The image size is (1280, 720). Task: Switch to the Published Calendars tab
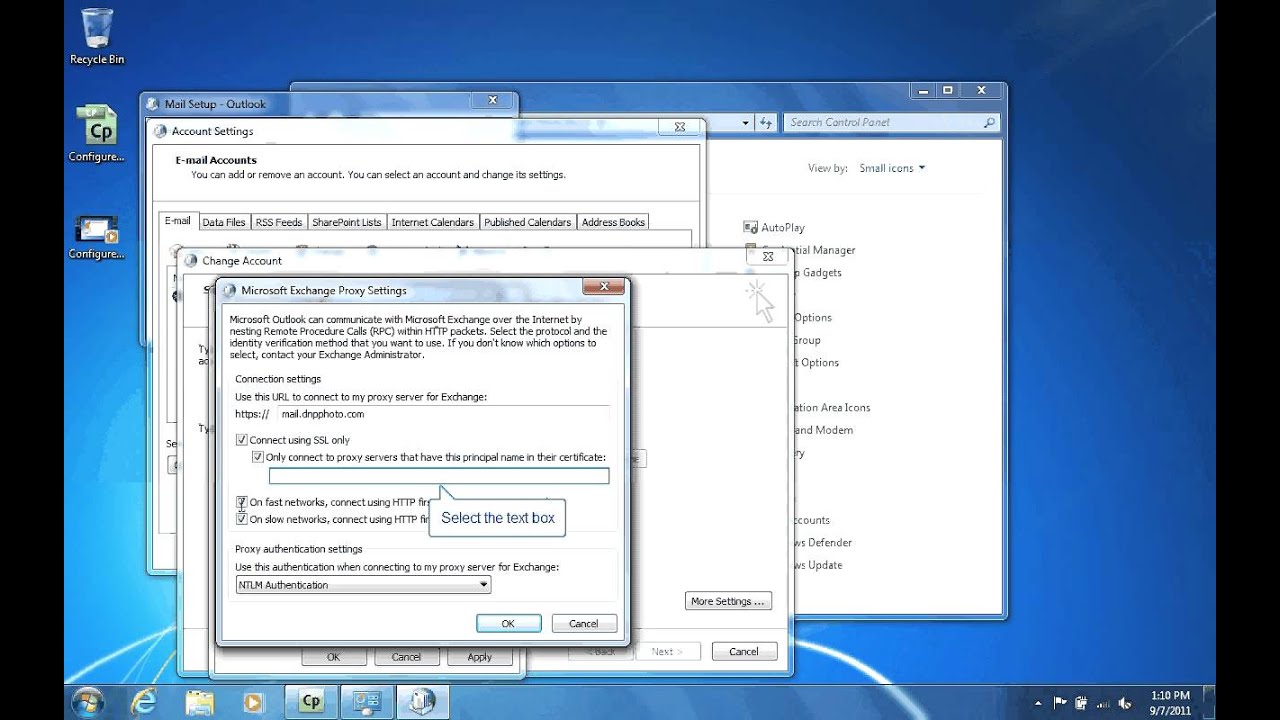click(527, 222)
